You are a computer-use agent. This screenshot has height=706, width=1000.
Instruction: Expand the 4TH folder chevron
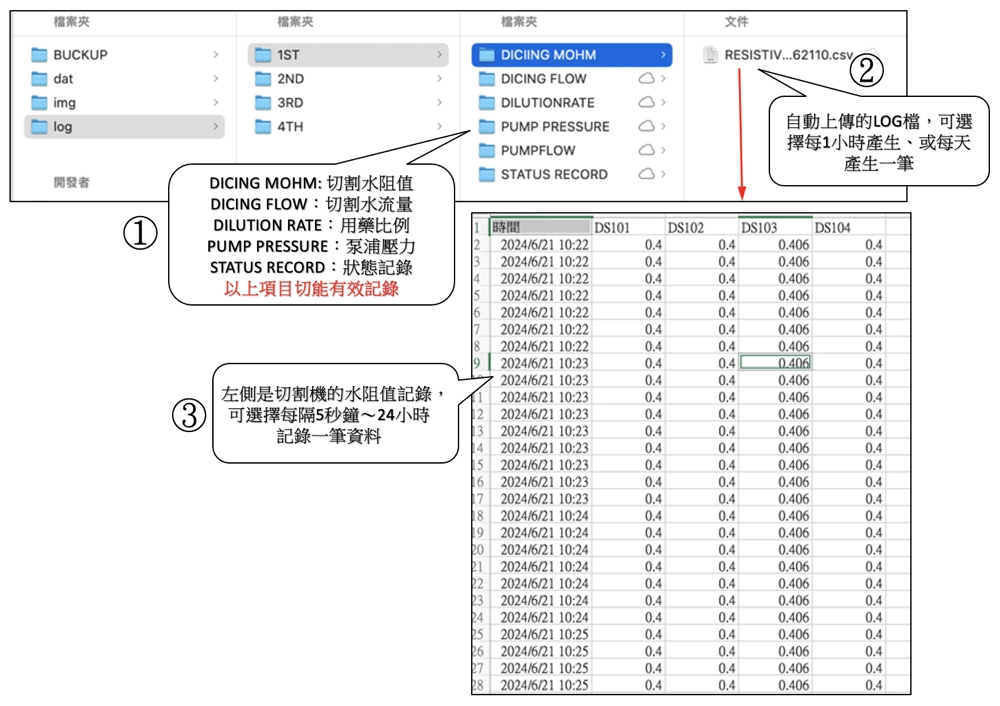point(439,127)
